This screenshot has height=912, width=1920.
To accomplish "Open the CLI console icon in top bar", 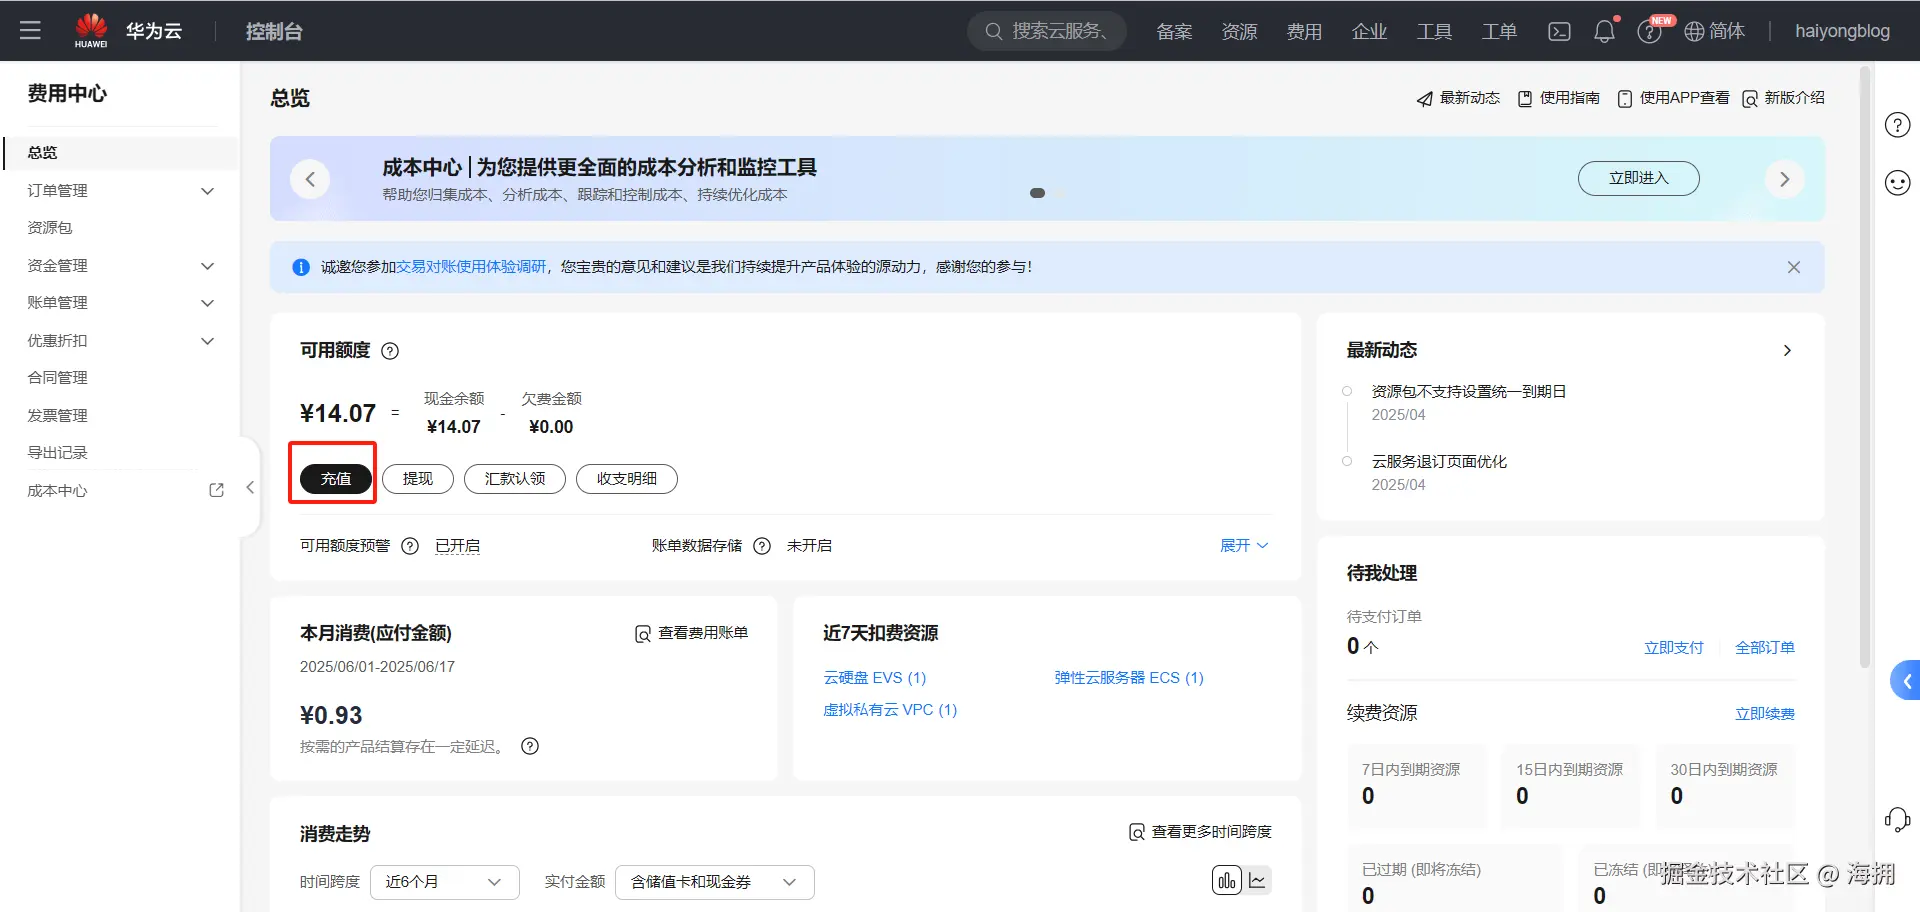I will click(1558, 31).
